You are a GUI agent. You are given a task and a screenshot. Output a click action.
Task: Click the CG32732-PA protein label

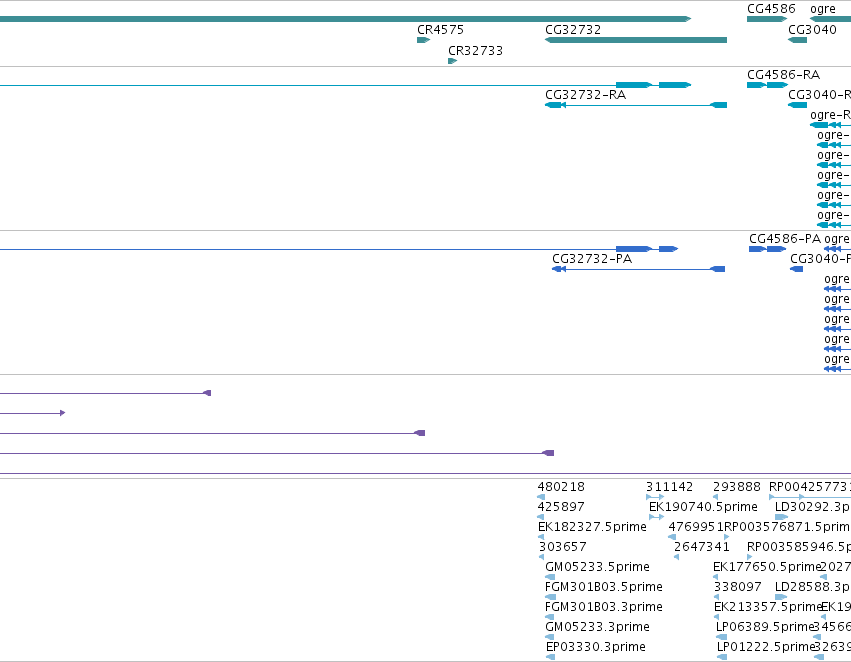(592, 259)
